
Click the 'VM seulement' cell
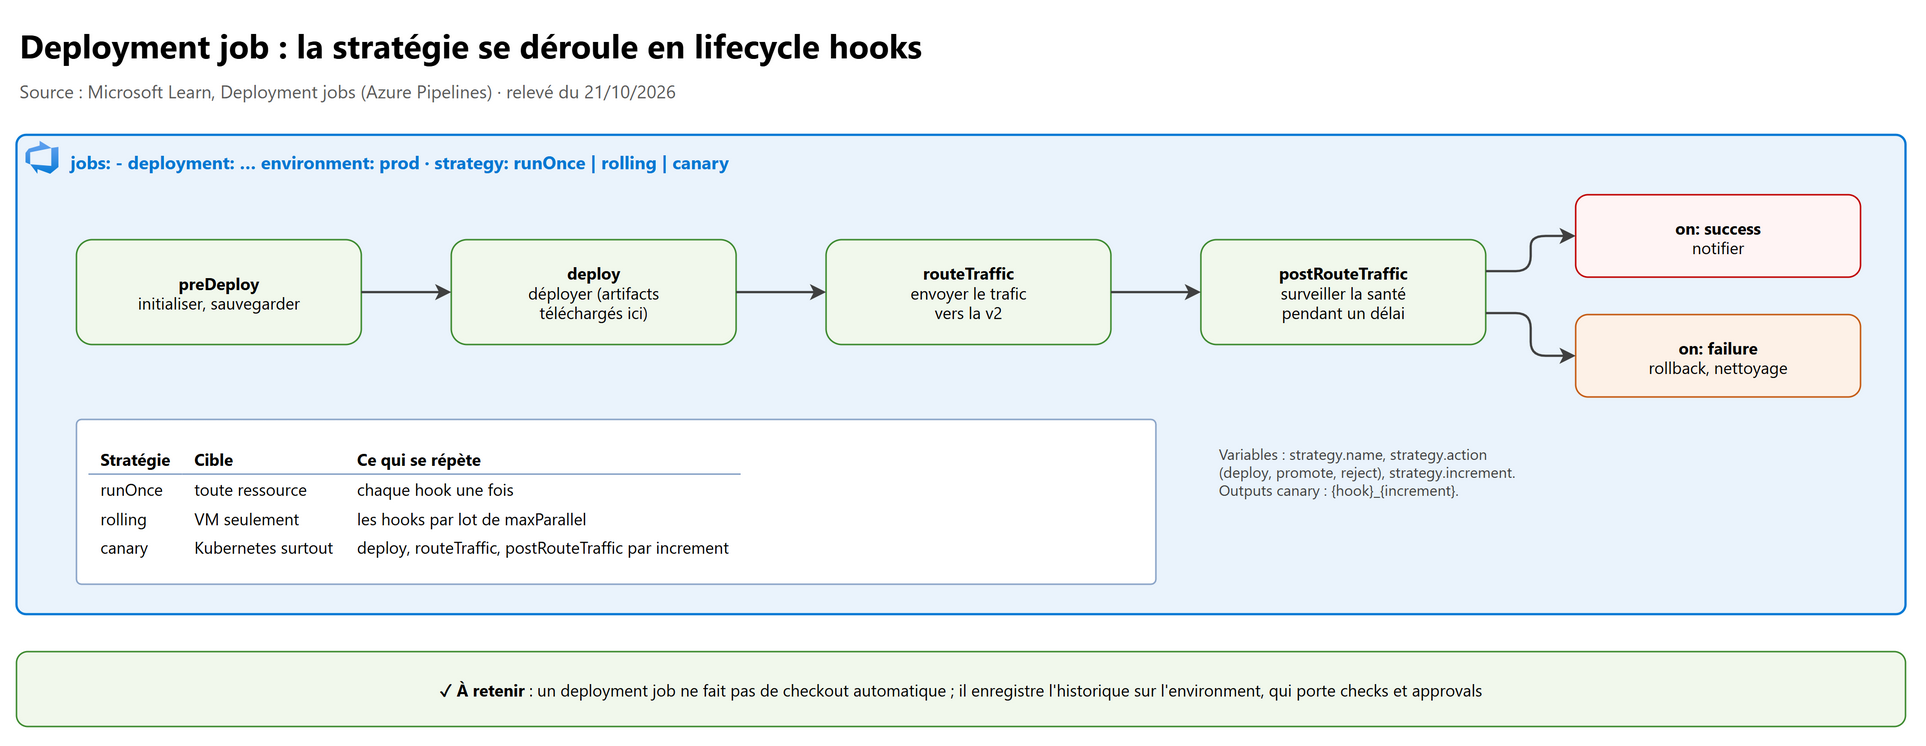[246, 520]
